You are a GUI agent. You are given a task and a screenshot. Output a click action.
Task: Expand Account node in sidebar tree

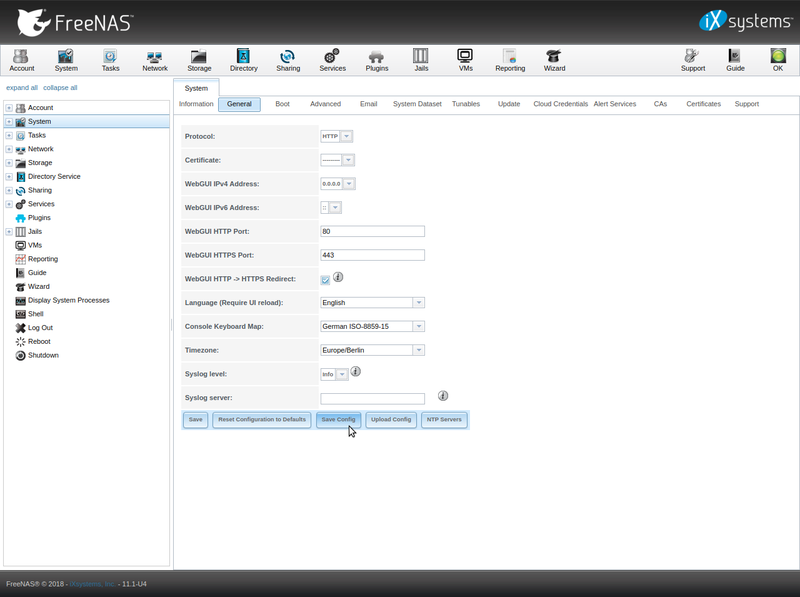9,108
